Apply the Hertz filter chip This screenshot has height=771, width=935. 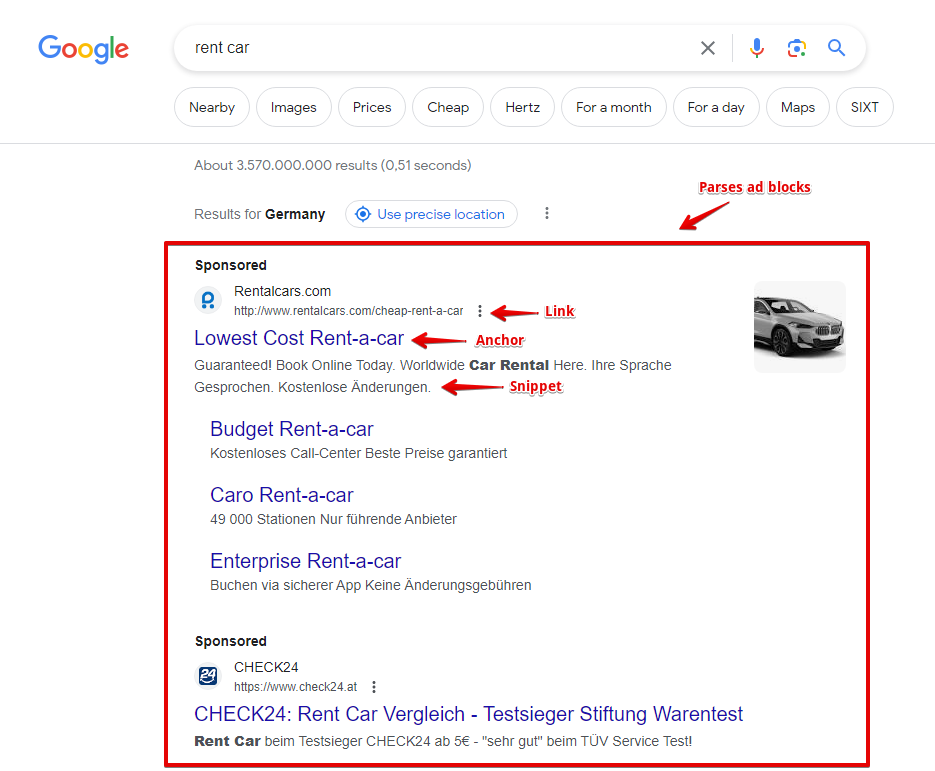522,107
